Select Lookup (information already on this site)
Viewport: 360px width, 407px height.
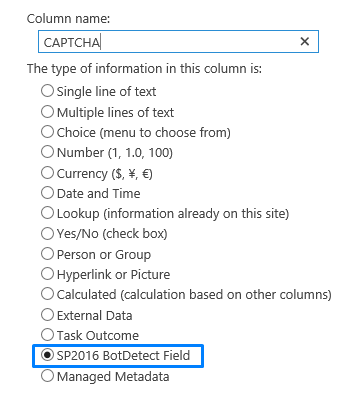point(47,213)
